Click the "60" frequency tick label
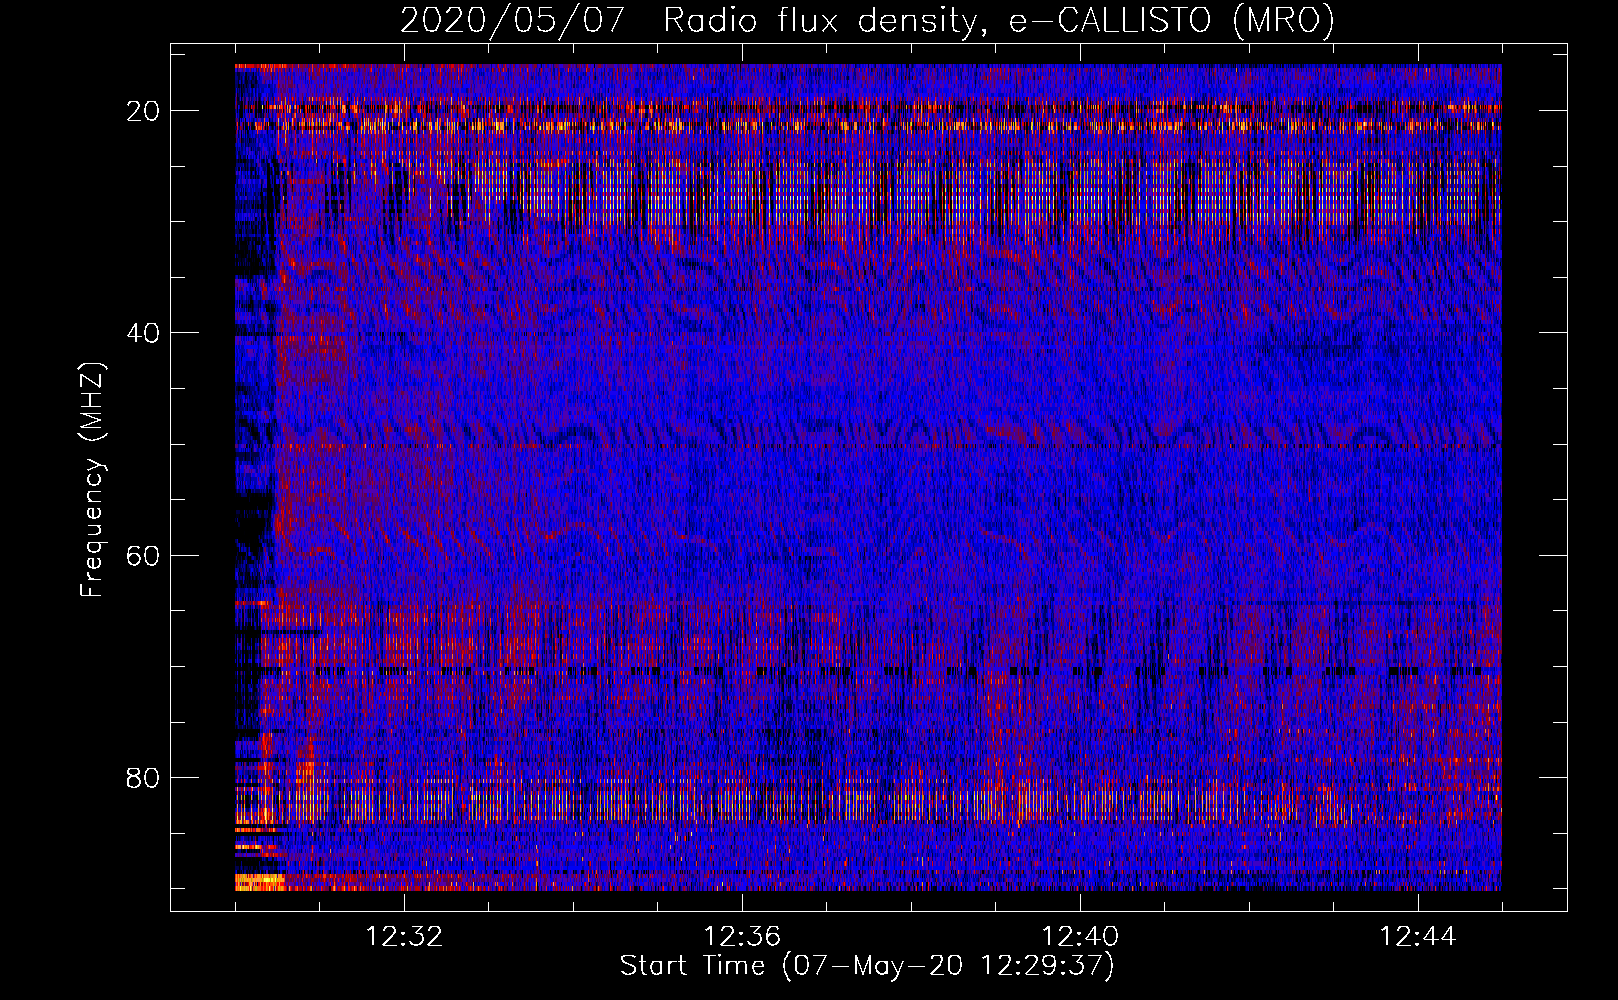The width and height of the screenshot is (1618, 1000). (144, 555)
